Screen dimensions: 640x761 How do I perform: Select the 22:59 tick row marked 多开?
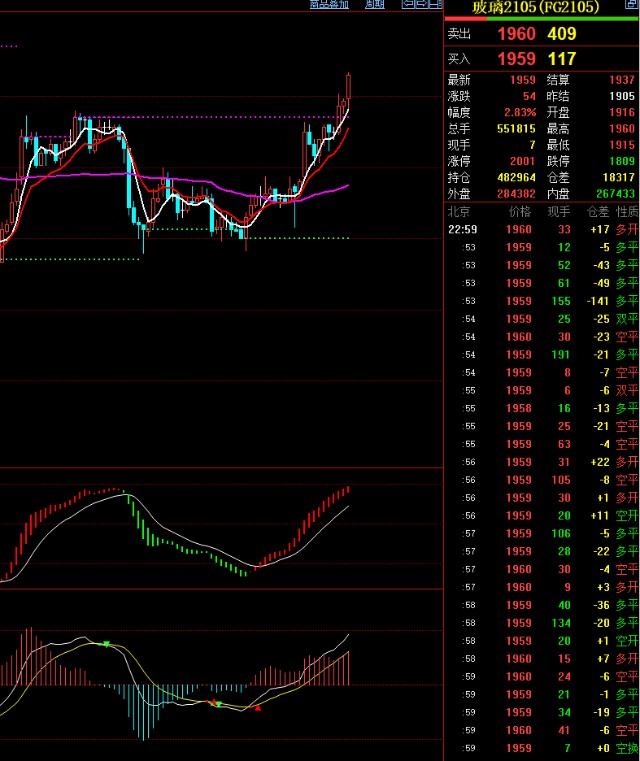[541, 230]
